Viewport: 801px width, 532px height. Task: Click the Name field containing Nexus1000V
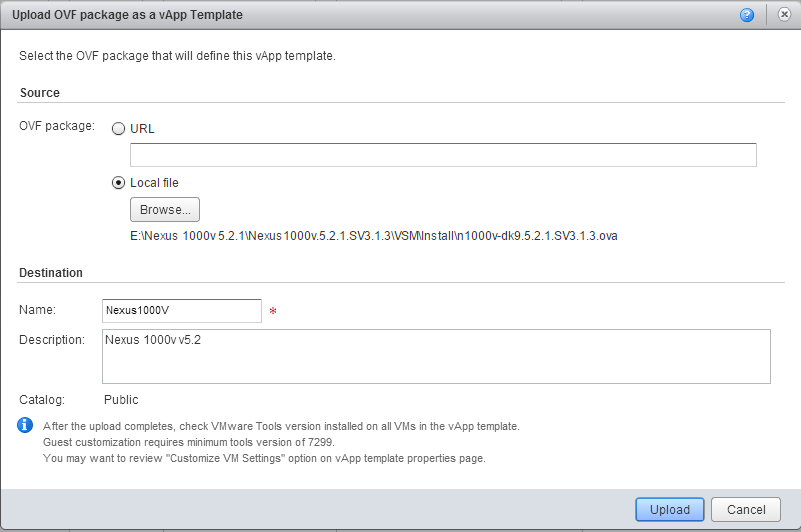click(x=182, y=311)
